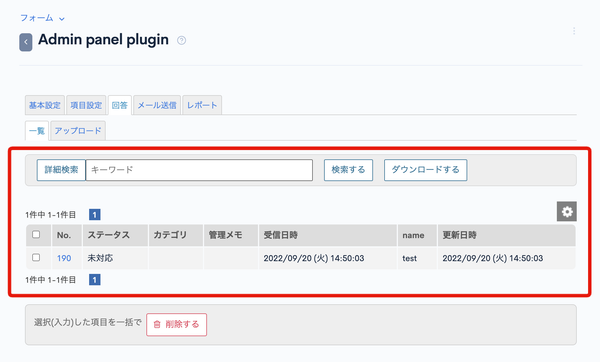Toggle the select-all checkbox in table header
Image resolution: width=600 pixels, height=362 pixels.
(36, 234)
